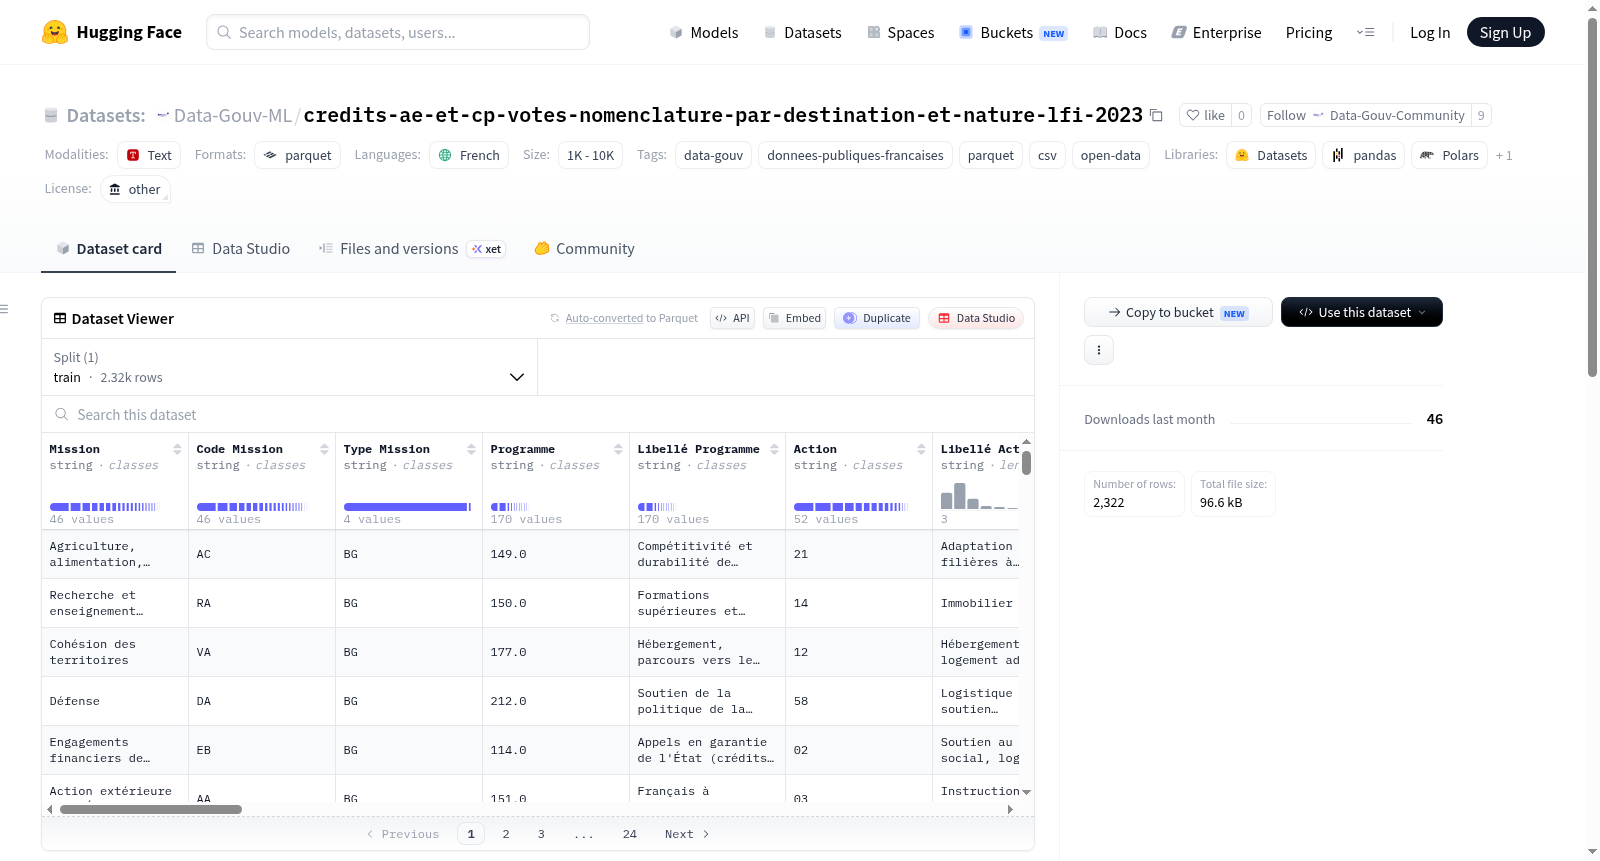Screen dimensions: 1600x861
Task: Focus the top search models field
Action: point(398,32)
